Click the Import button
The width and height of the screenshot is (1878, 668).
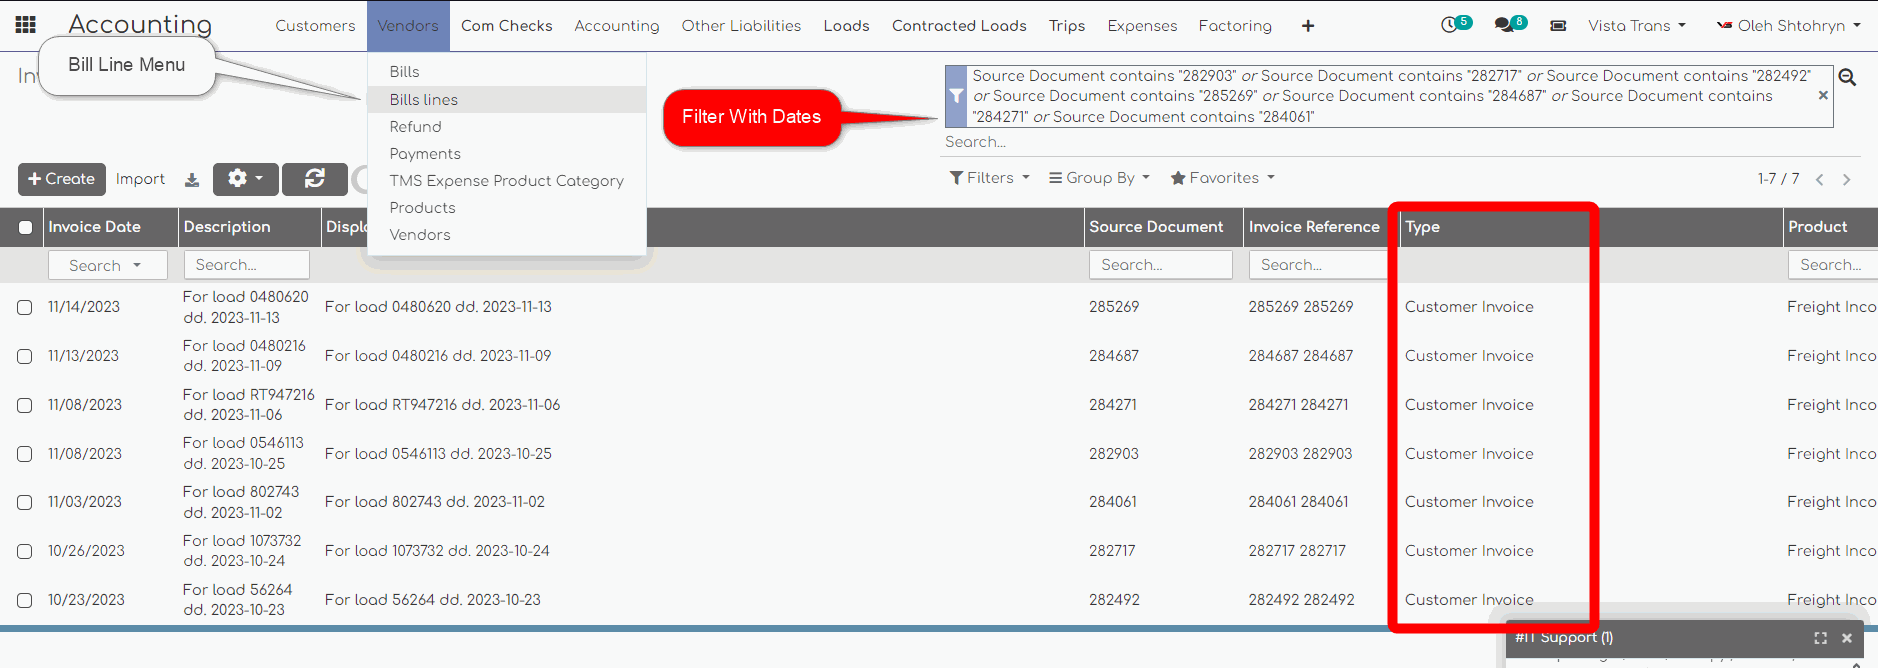(x=140, y=179)
